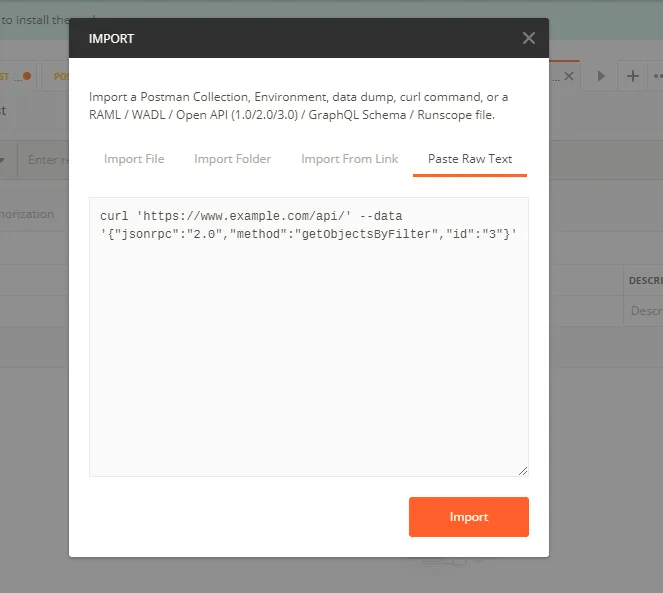Grab the textarea resize handle corner
The width and height of the screenshot is (663, 593).
(523, 471)
